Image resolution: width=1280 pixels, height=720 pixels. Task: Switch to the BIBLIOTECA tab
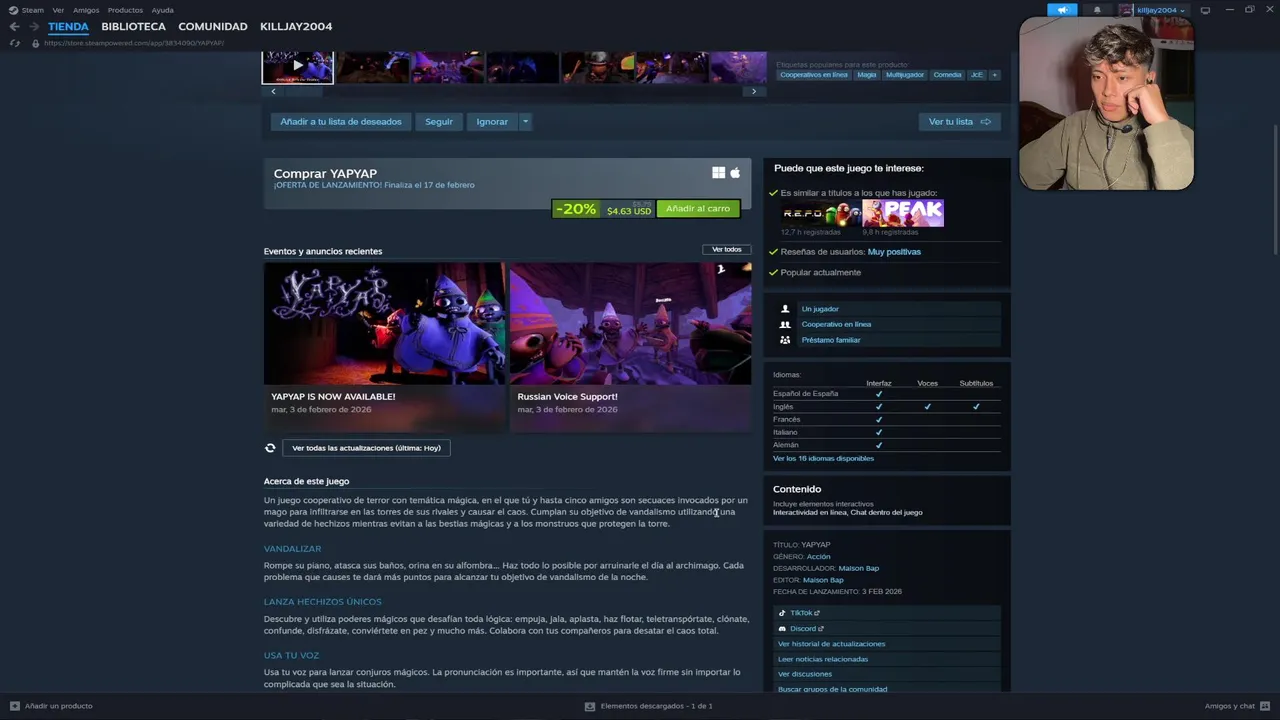click(x=133, y=27)
